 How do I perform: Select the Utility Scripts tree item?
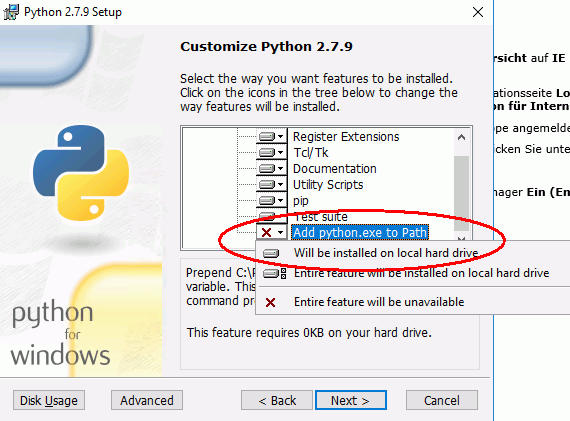[x=328, y=185]
